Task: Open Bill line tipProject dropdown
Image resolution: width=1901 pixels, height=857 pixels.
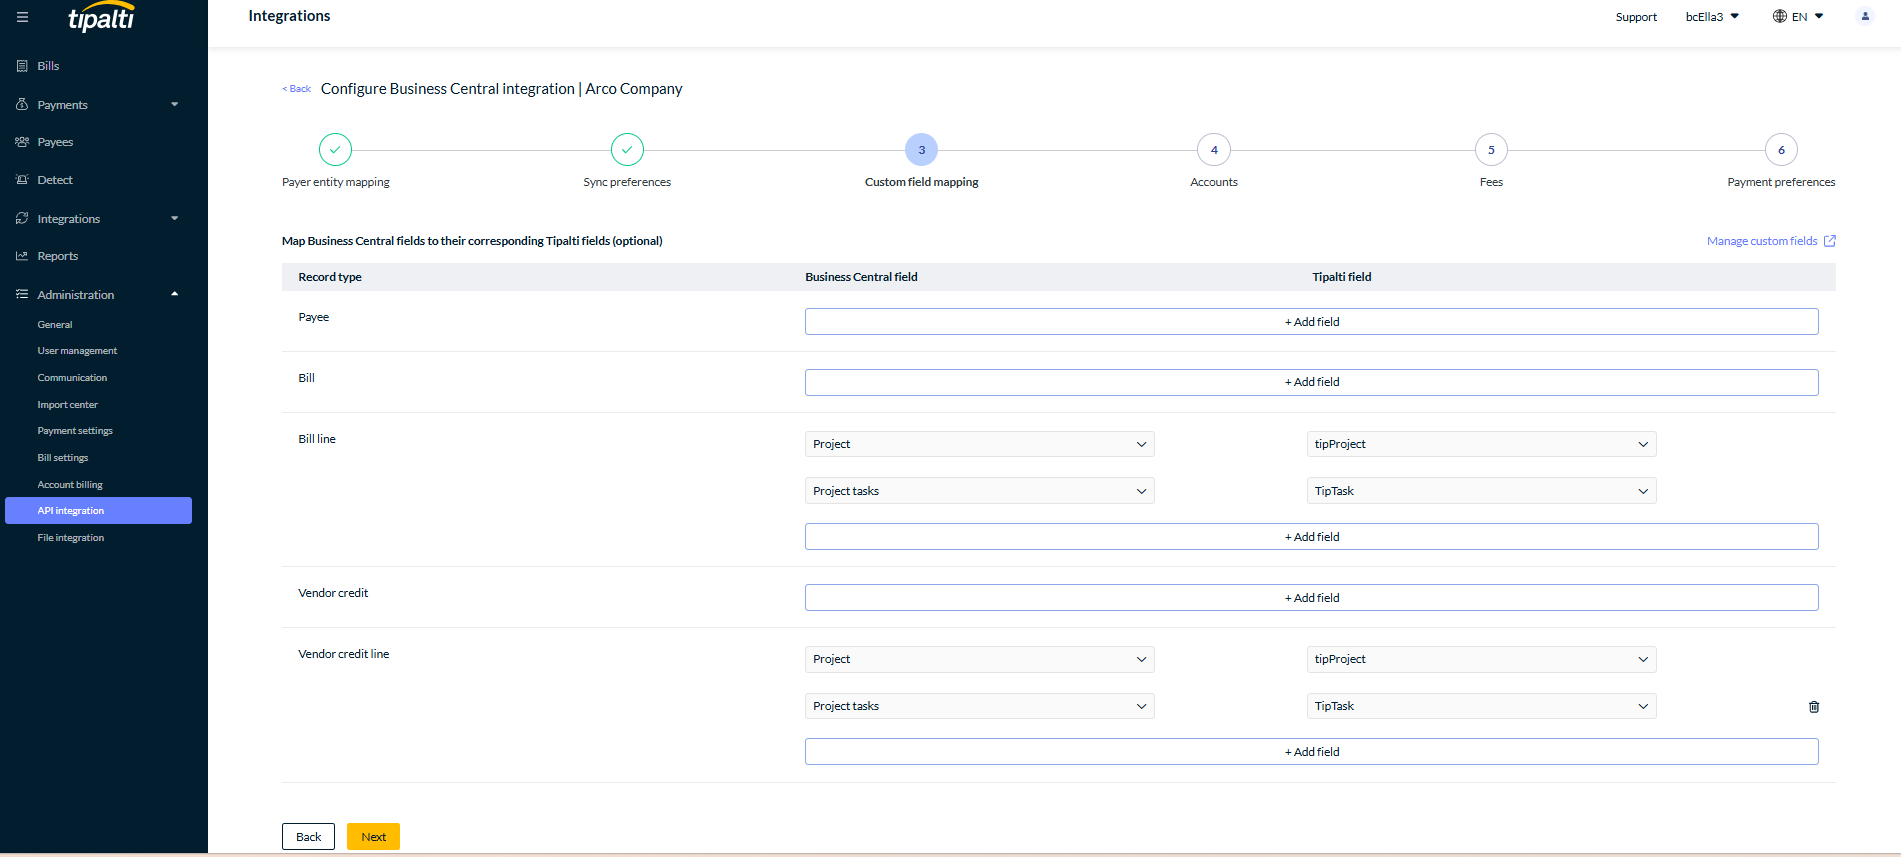Action: 1481,444
